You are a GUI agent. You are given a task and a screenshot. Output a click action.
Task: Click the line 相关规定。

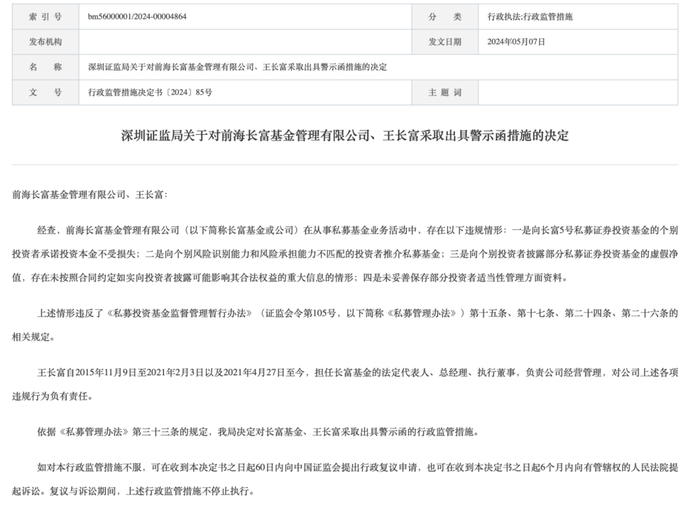[34, 337]
